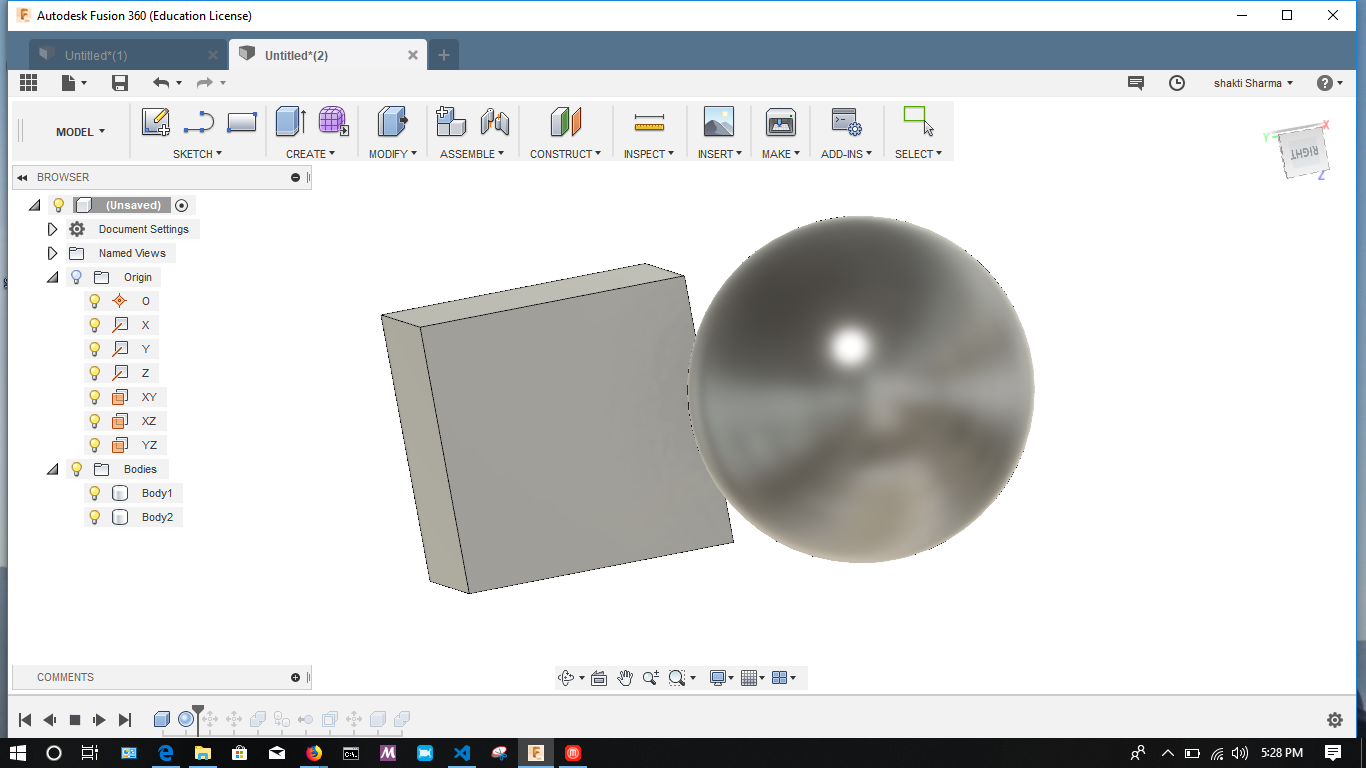Add a comment with the plus icon
Screen dimensions: 1366x768
(296, 677)
